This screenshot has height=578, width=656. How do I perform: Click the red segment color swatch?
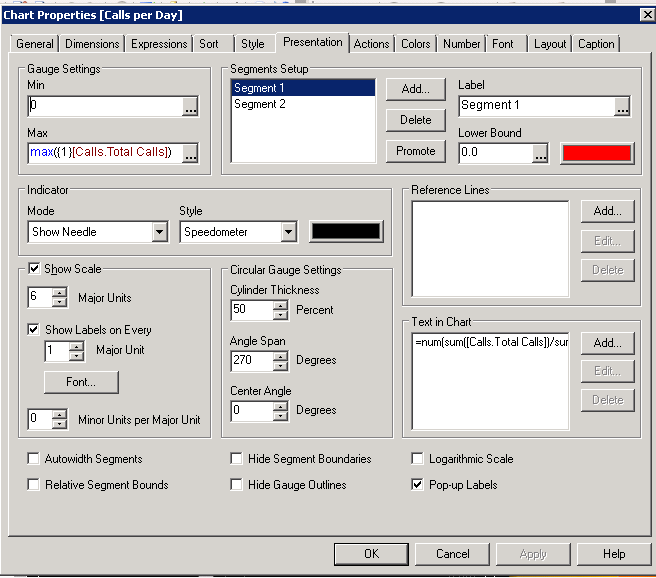(x=596, y=153)
